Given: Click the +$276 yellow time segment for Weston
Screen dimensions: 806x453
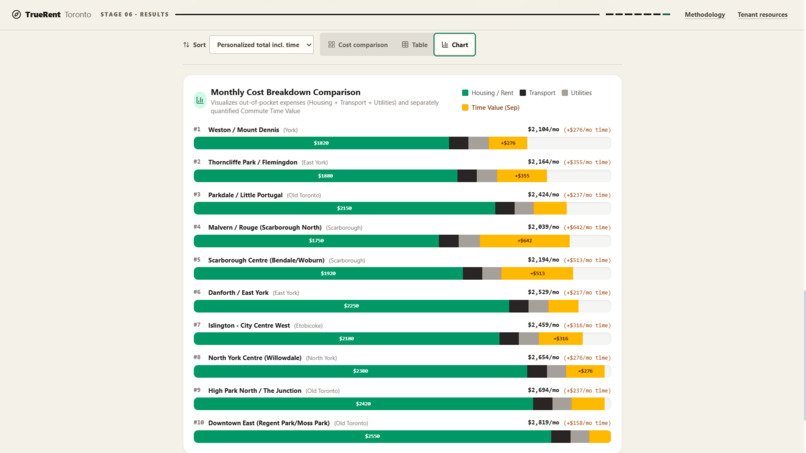Looking at the screenshot, I should coord(508,143).
